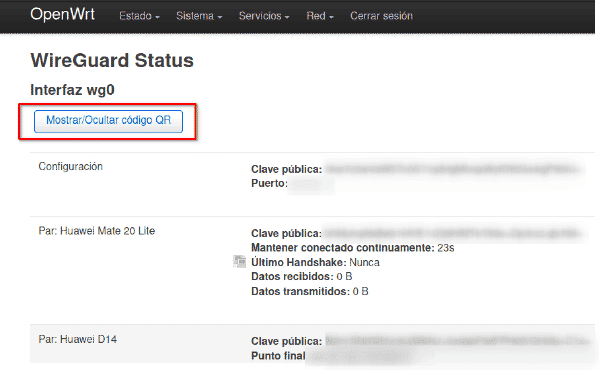This screenshot has width=600, height=371.
Task: Select Clave pública label of Huawei D14
Action: pos(287,341)
